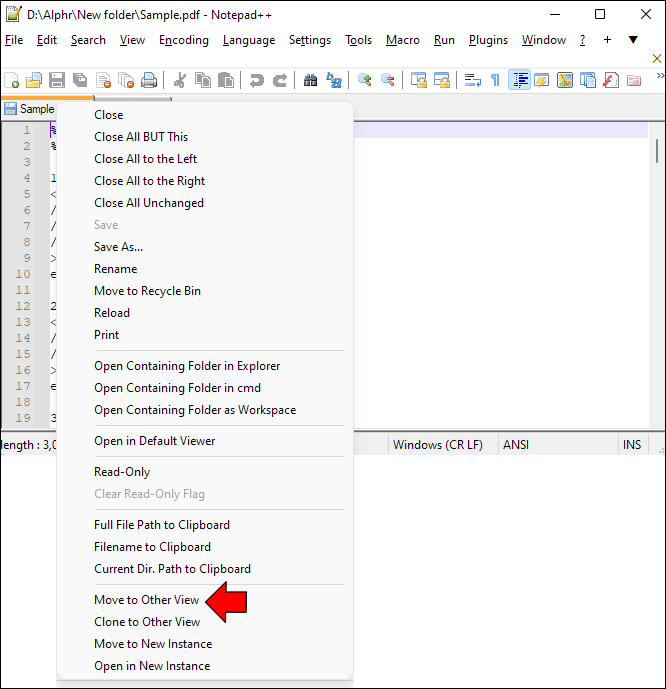Toggle the highlighted Indent Guide icon
The image size is (666, 689).
click(519, 80)
